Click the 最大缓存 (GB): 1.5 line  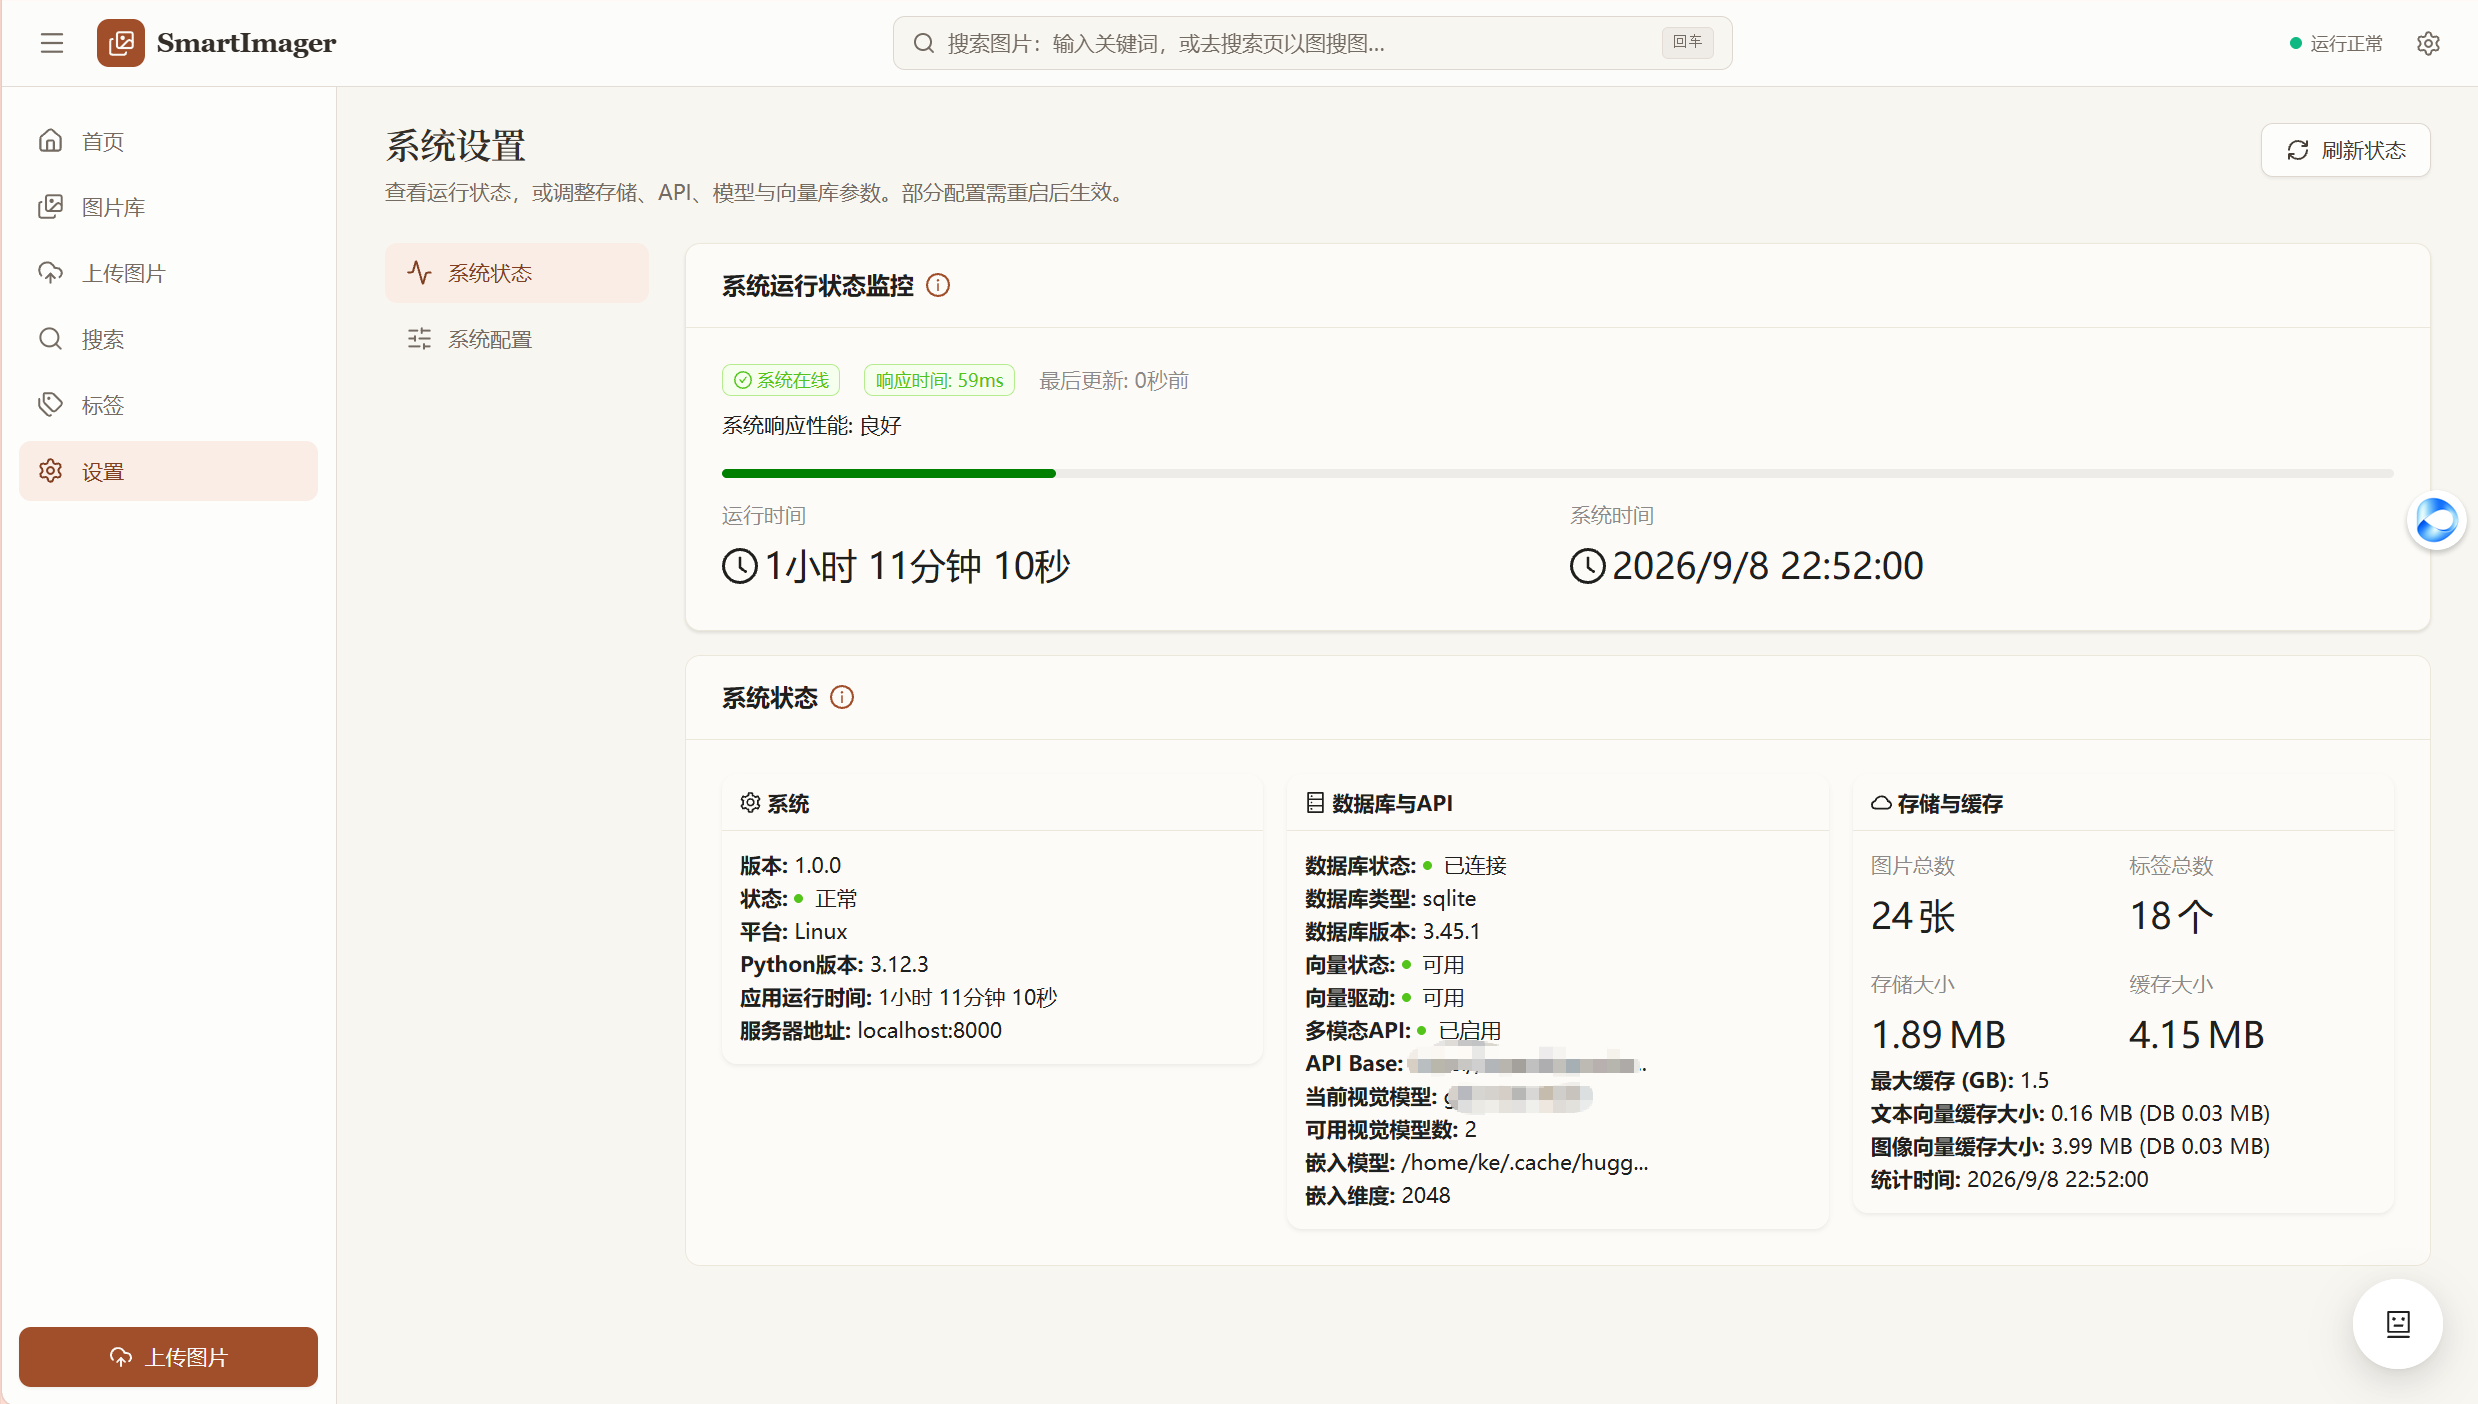1960,1080
